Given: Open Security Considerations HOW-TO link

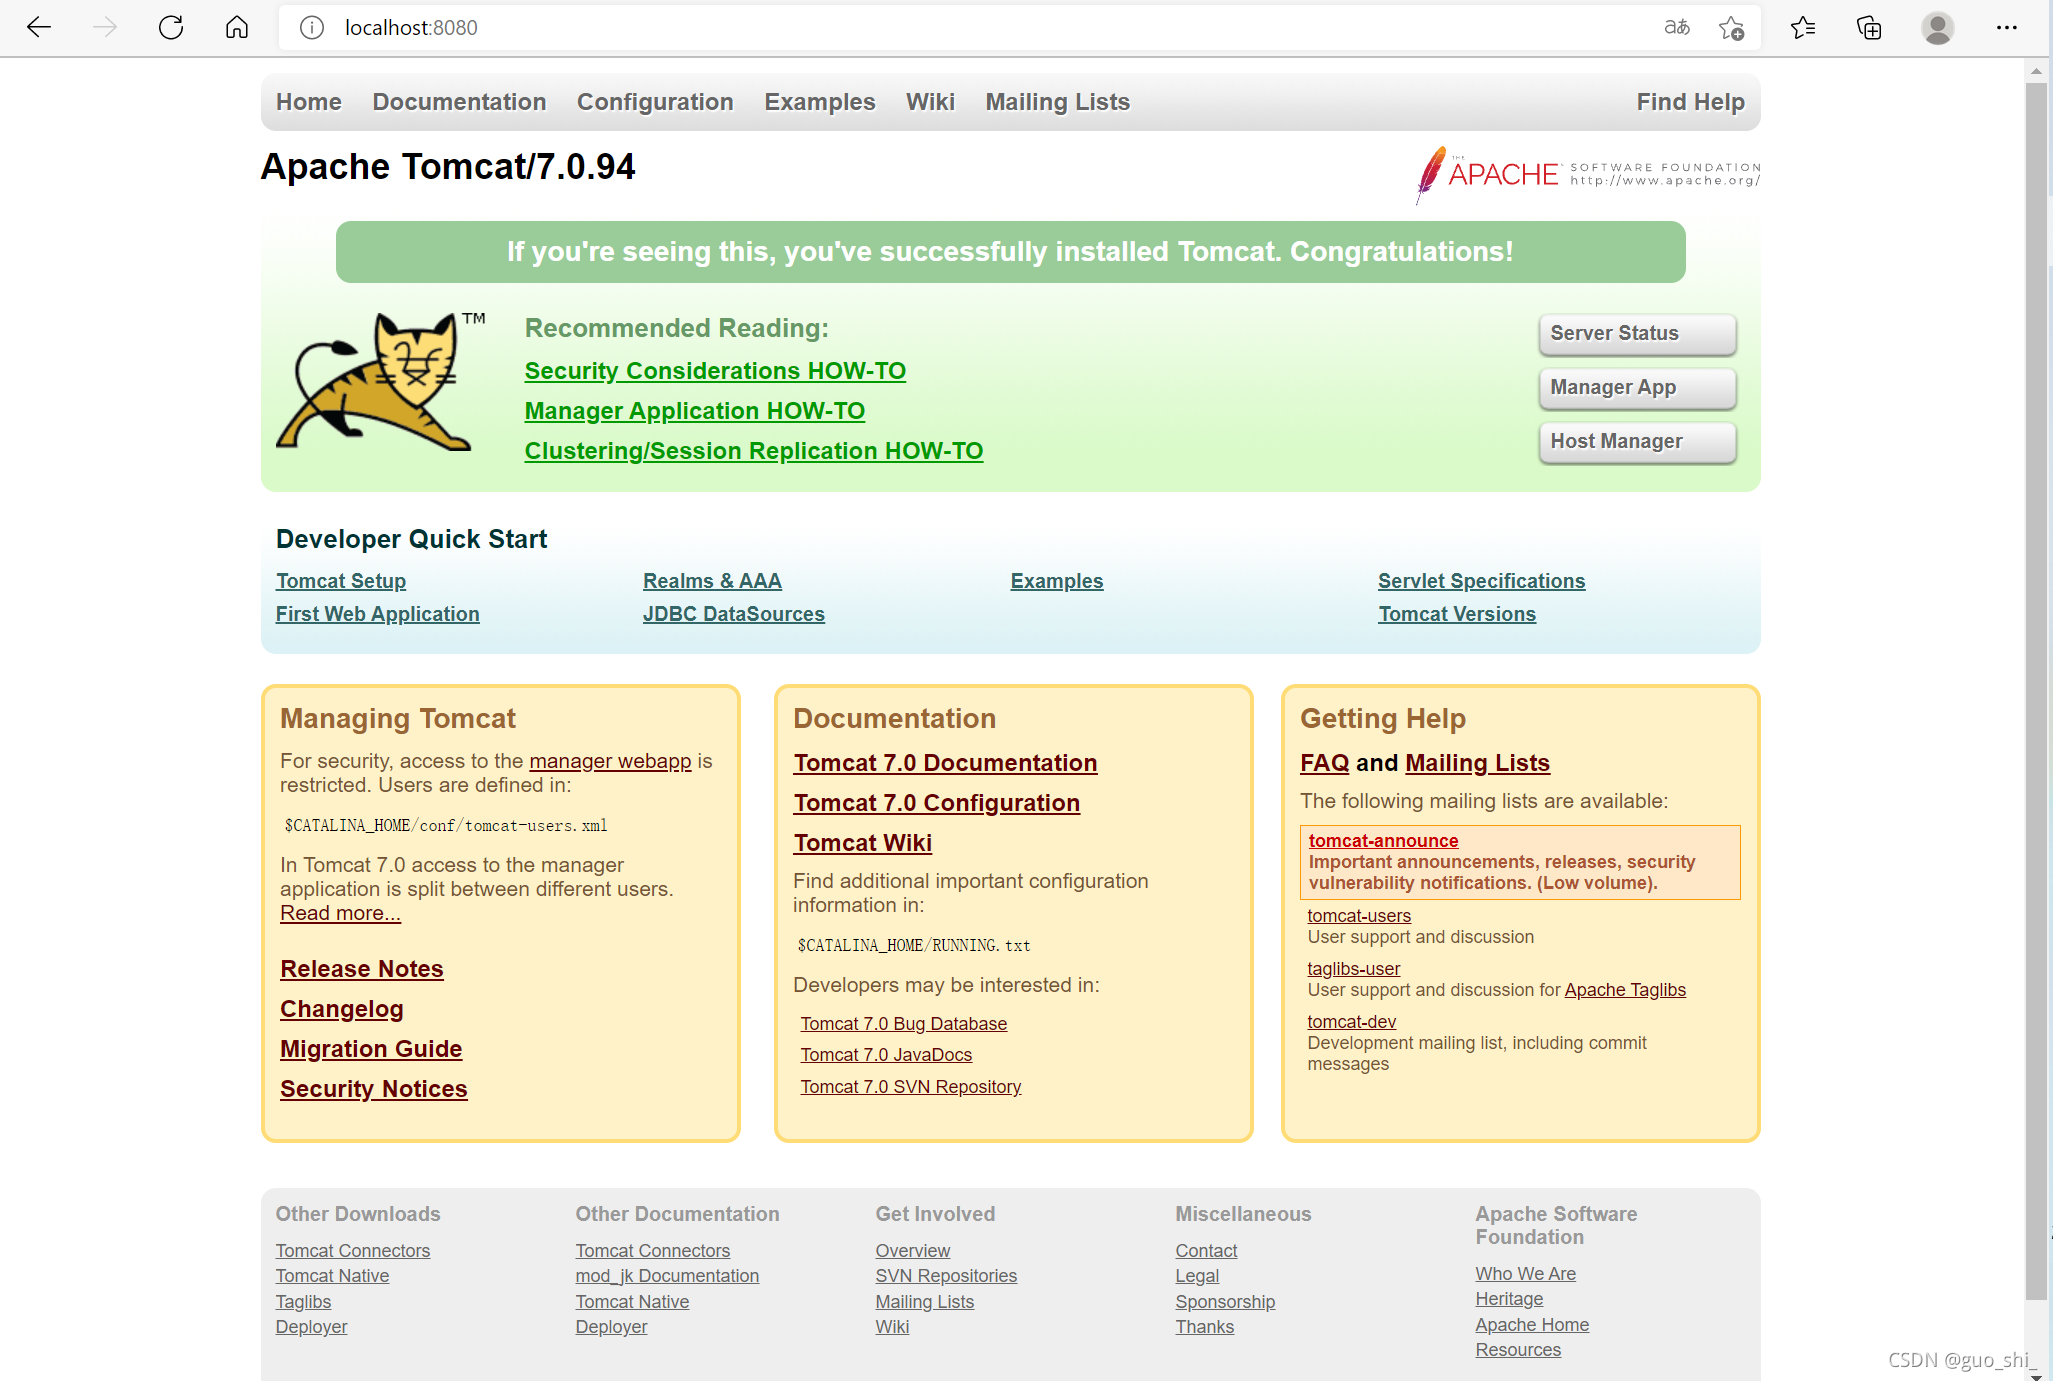Looking at the screenshot, I should 715,371.
